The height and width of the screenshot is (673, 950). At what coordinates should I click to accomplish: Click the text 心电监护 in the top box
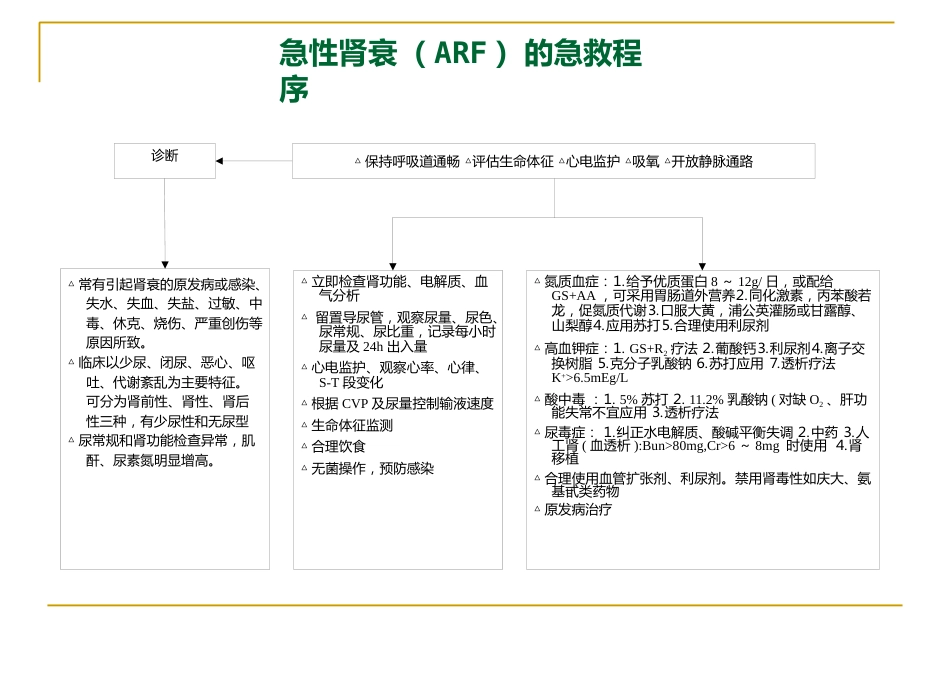(593, 162)
